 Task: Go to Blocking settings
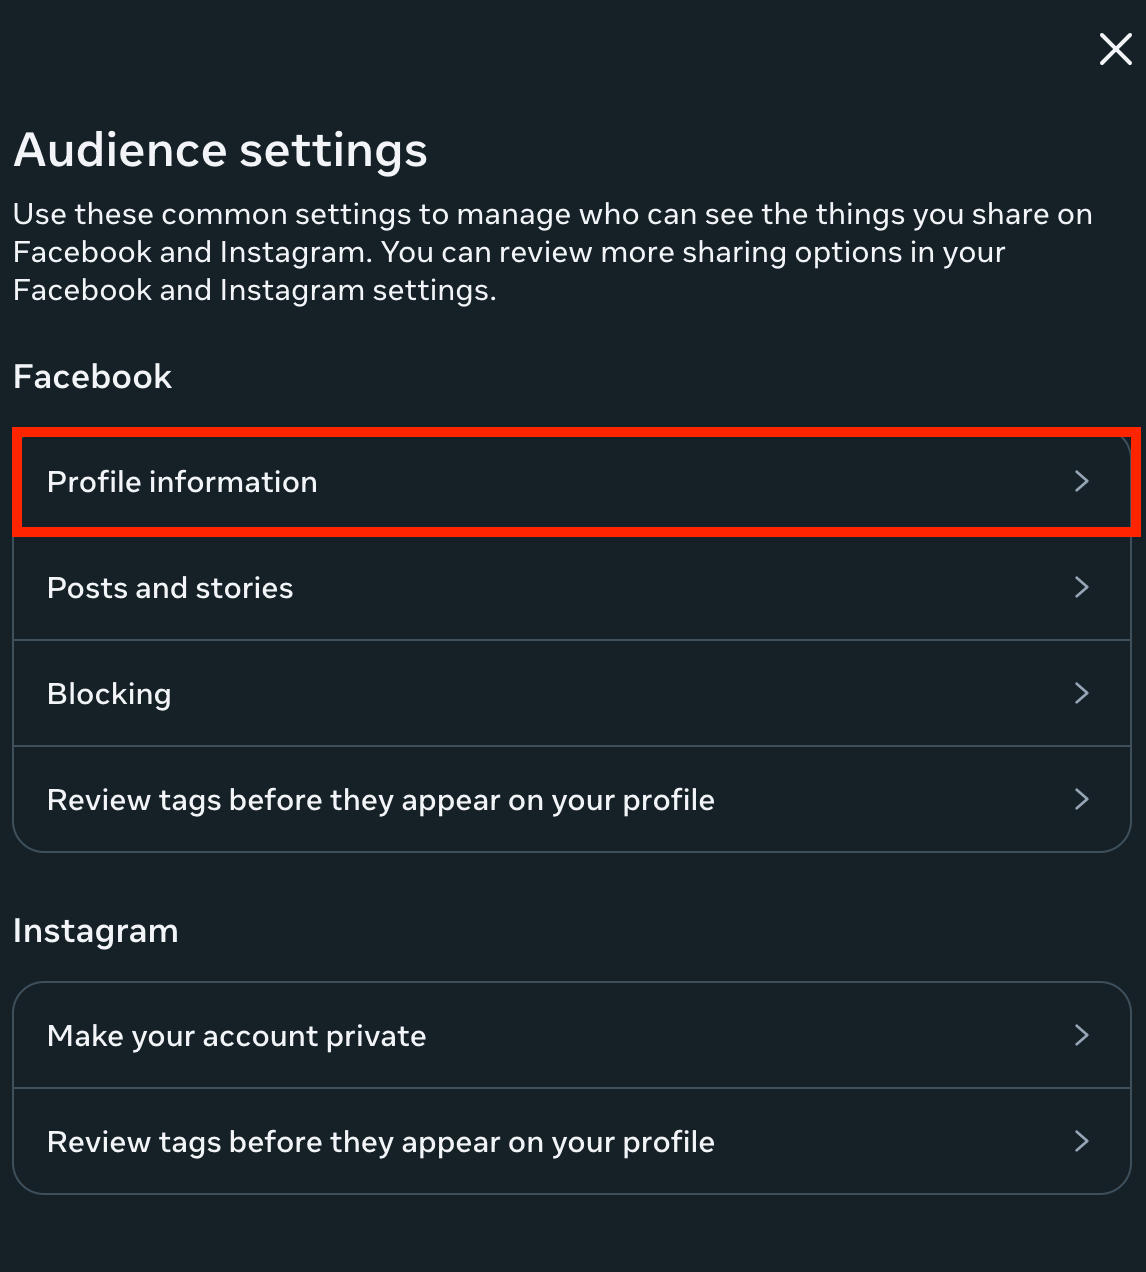pos(572,694)
